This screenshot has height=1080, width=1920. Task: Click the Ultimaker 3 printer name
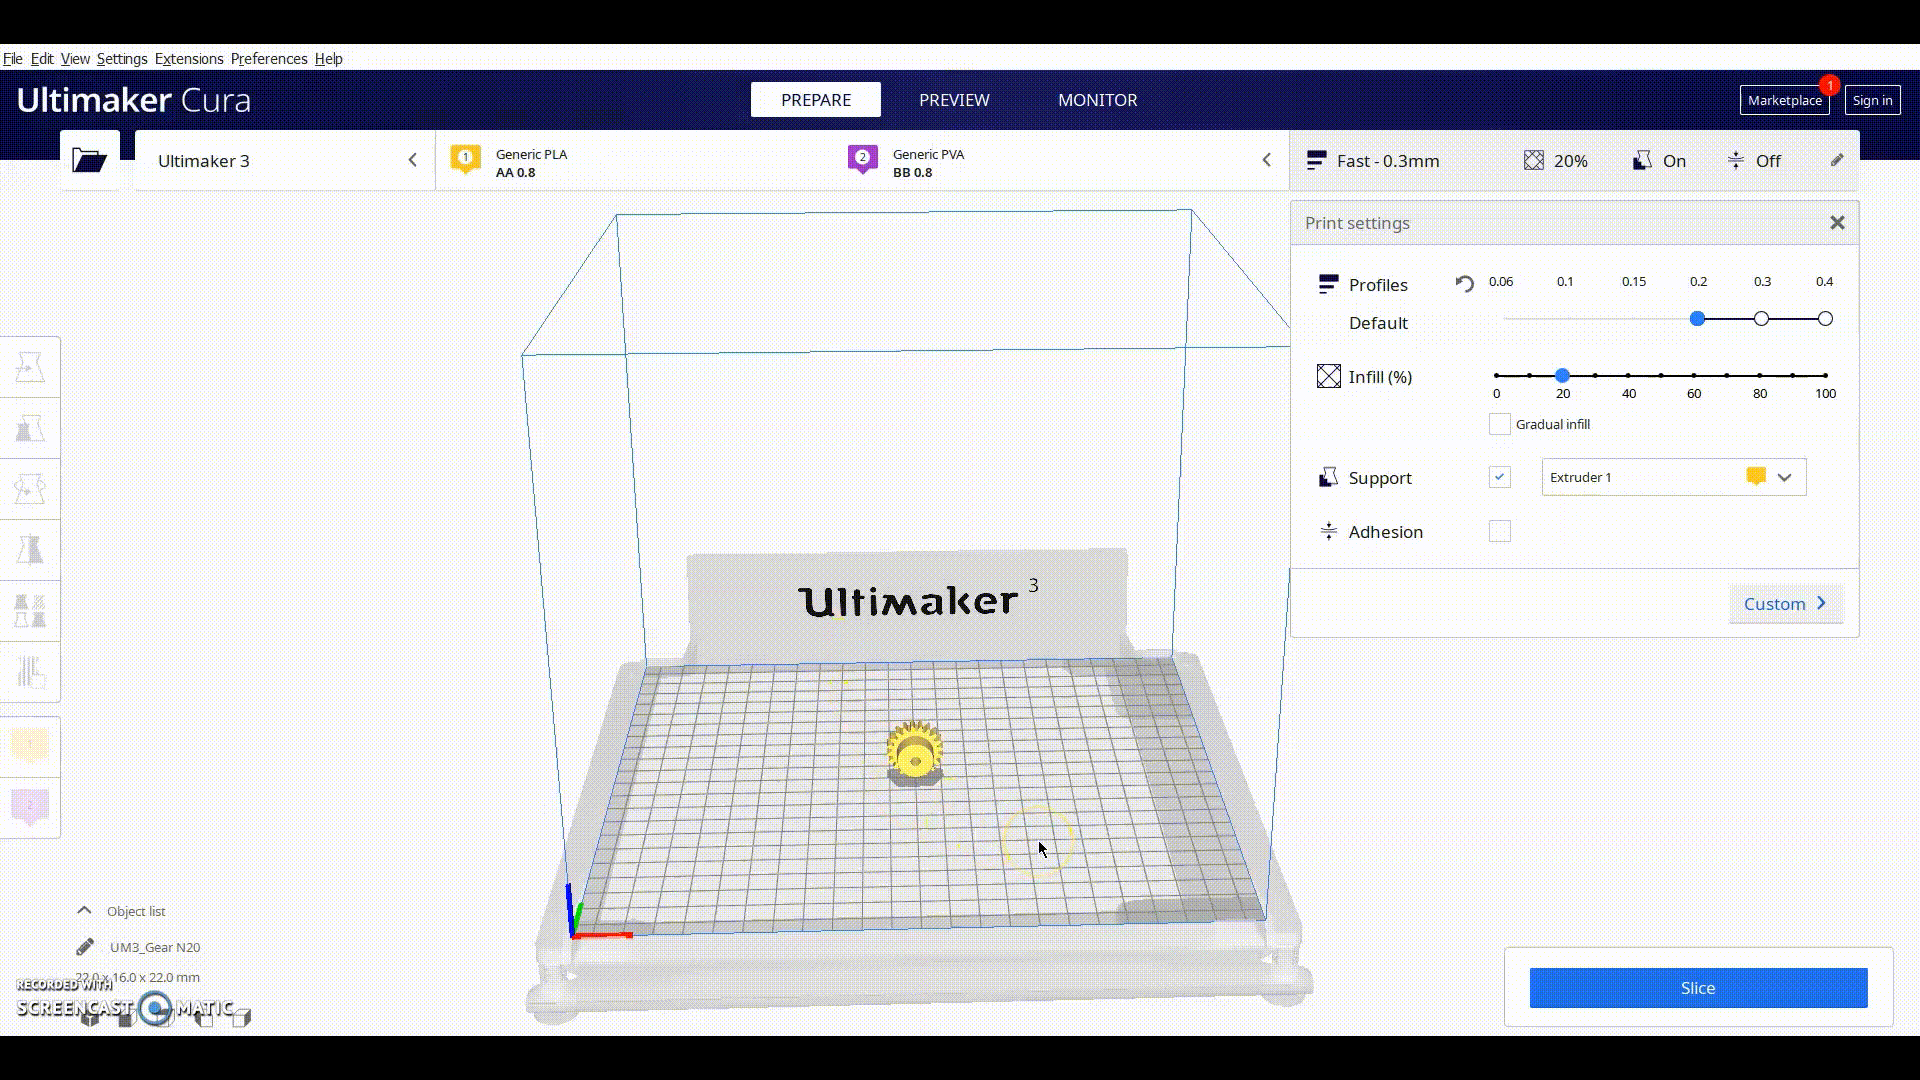tap(204, 161)
